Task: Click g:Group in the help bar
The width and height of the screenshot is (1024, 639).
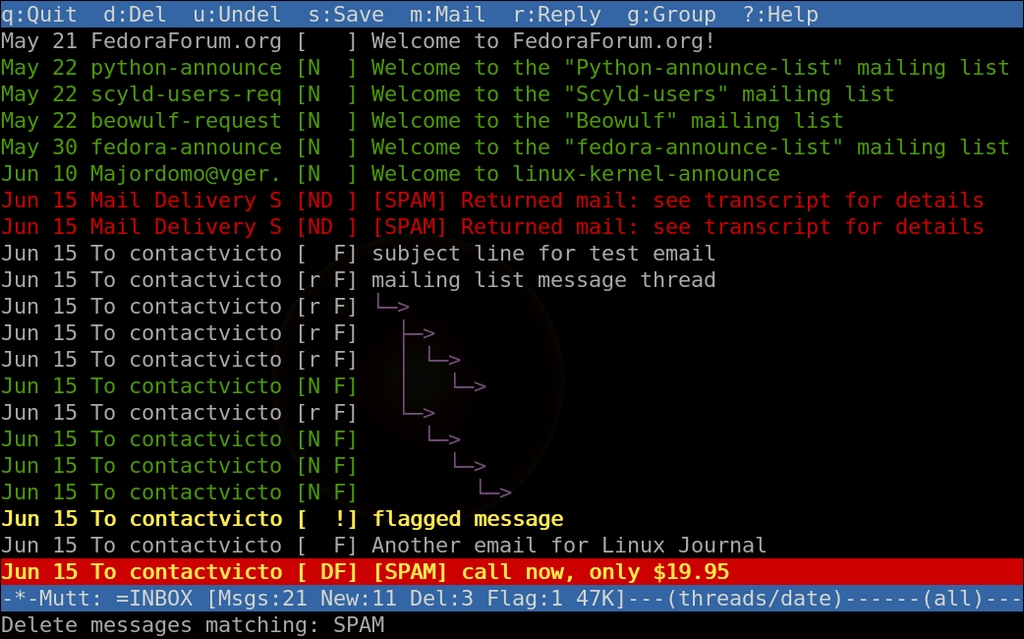Action: click(x=671, y=14)
